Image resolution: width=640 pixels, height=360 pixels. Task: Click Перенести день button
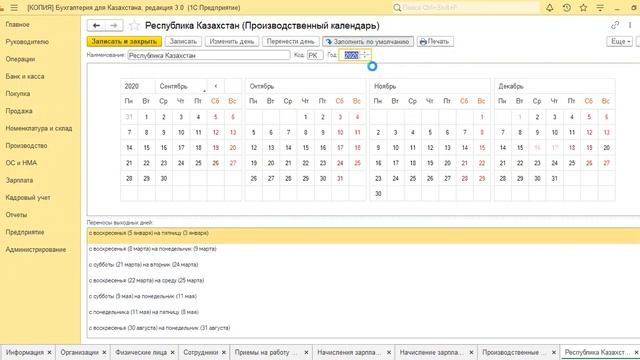(x=290, y=41)
